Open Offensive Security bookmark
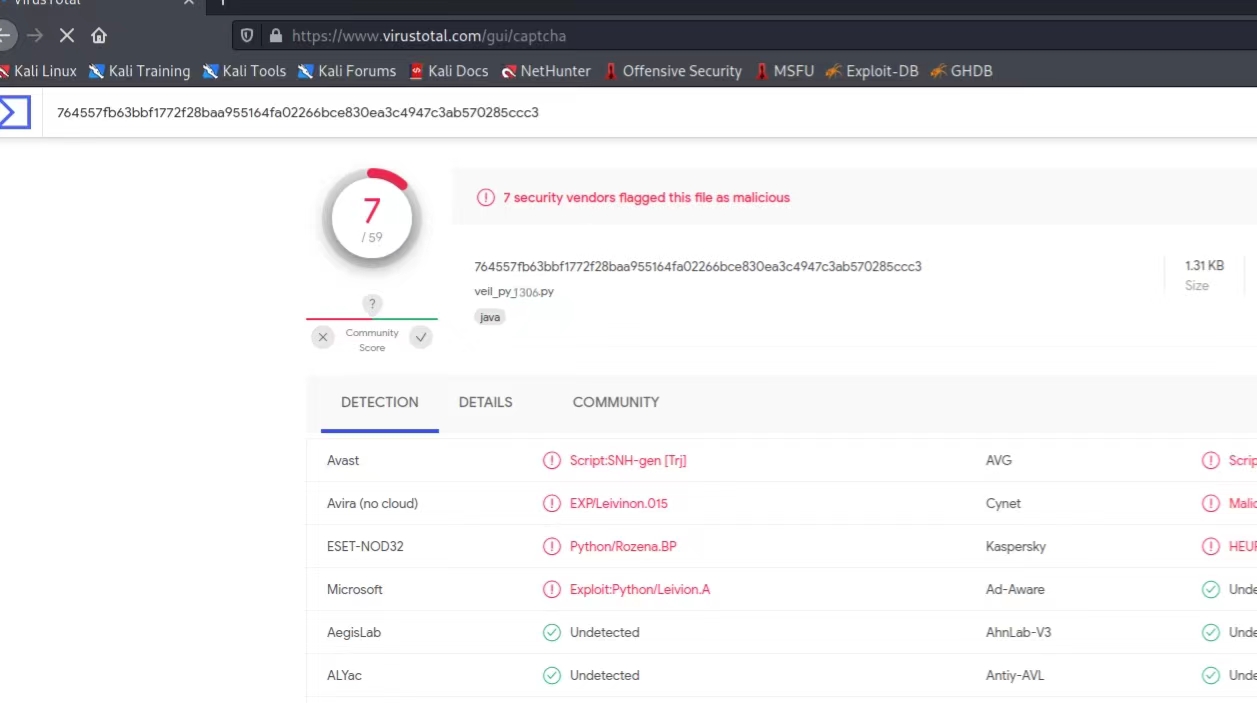Screen dimensions: 1257x703 point(673,71)
